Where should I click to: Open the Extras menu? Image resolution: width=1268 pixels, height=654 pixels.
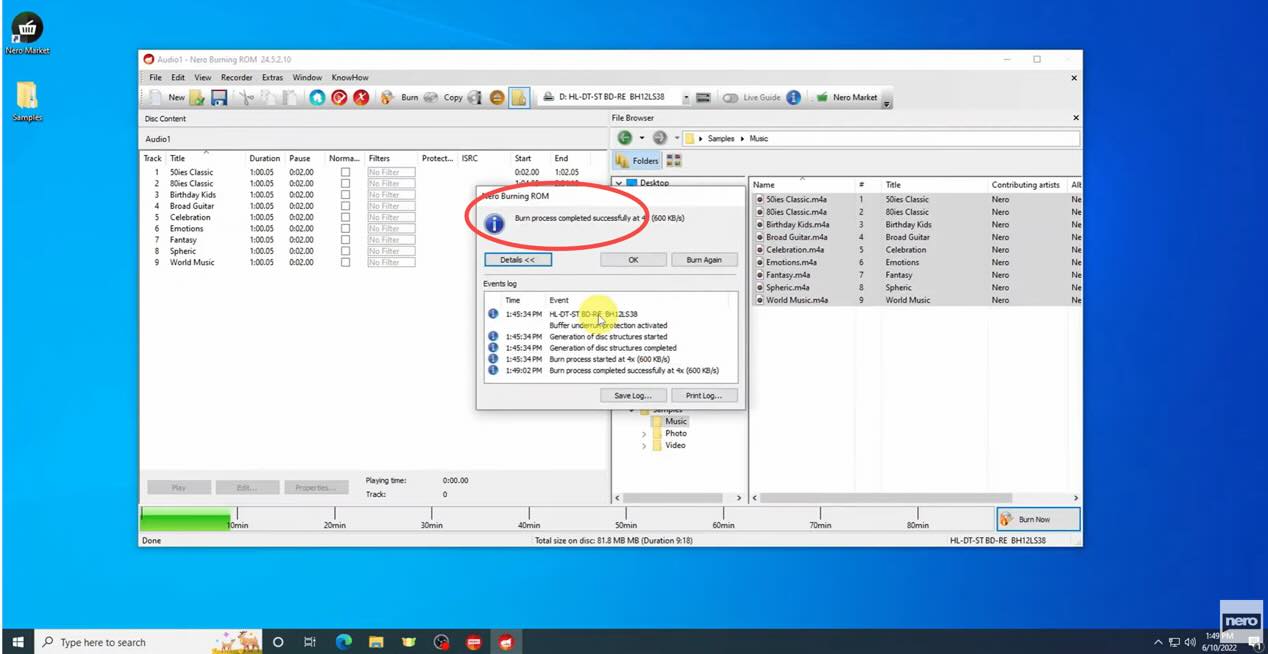pyautogui.click(x=273, y=77)
